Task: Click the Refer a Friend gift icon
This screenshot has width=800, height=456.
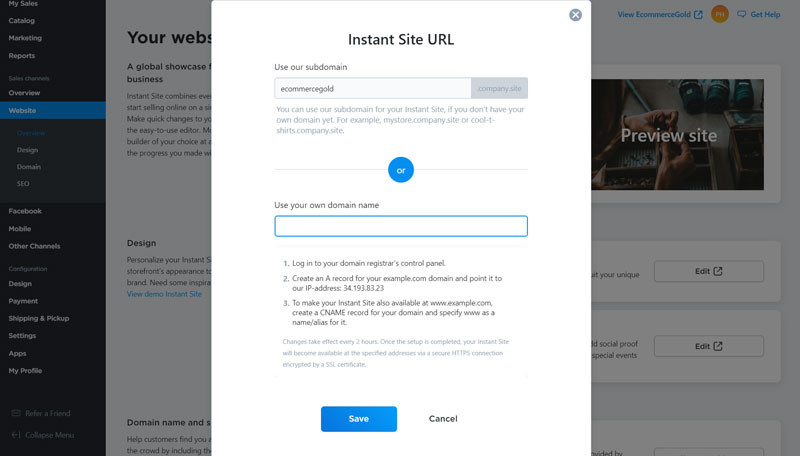Action: 16,413
